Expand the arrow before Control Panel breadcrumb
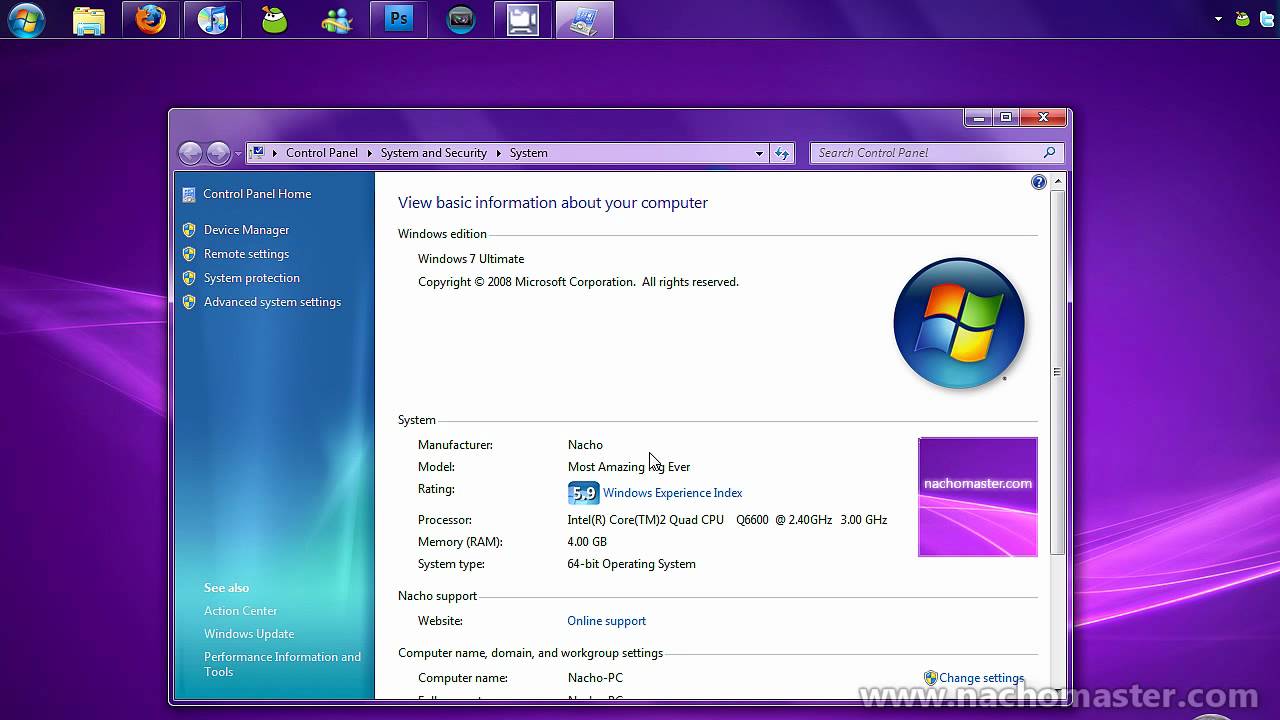Viewport: 1280px width, 720px height. coord(275,153)
